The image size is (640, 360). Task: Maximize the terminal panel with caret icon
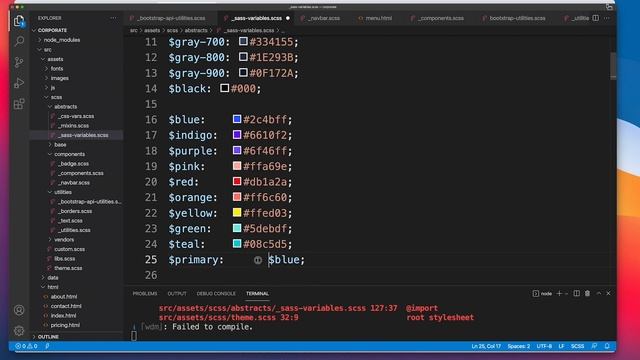point(599,293)
